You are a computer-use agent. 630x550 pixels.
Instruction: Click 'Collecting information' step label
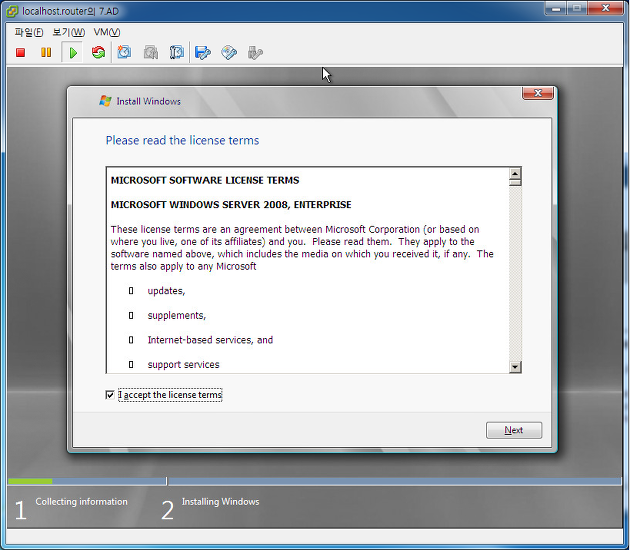coord(81,502)
